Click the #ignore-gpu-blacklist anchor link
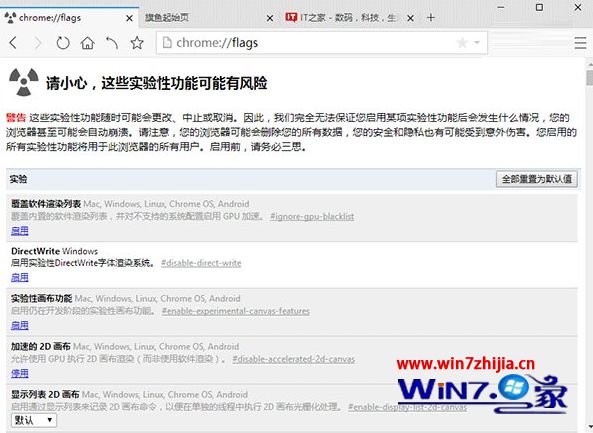Image resolution: width=593 pixels, height=433 pixels. click(312, 216)
